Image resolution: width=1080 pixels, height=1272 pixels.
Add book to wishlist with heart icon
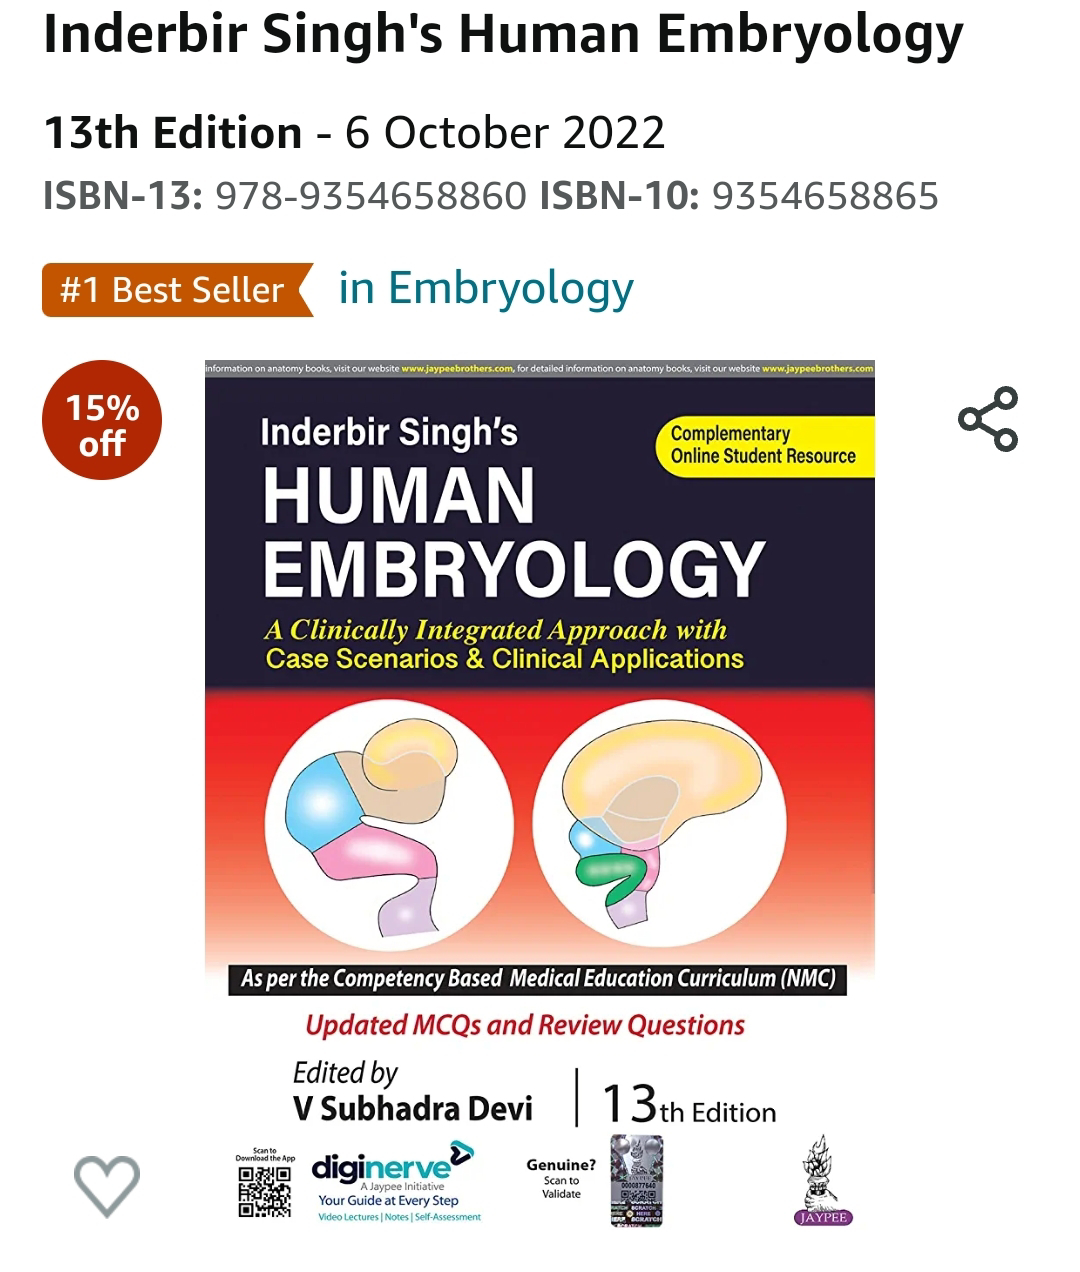107,1186
